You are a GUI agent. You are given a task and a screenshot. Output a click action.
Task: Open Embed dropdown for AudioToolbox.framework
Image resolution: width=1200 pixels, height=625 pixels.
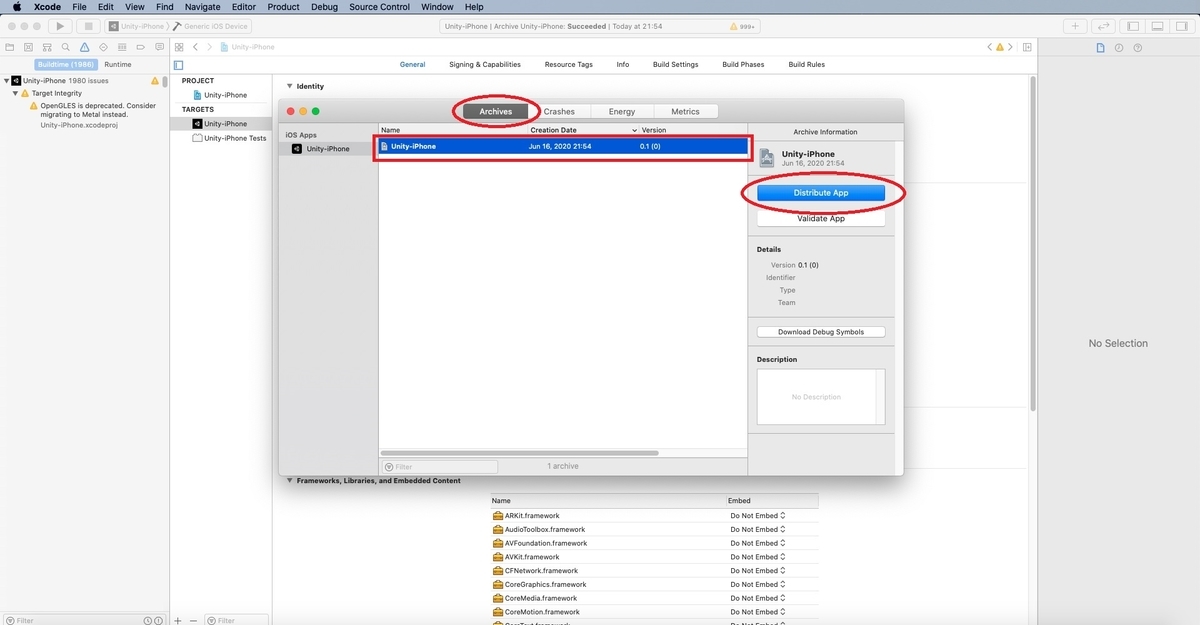point(758,530)
